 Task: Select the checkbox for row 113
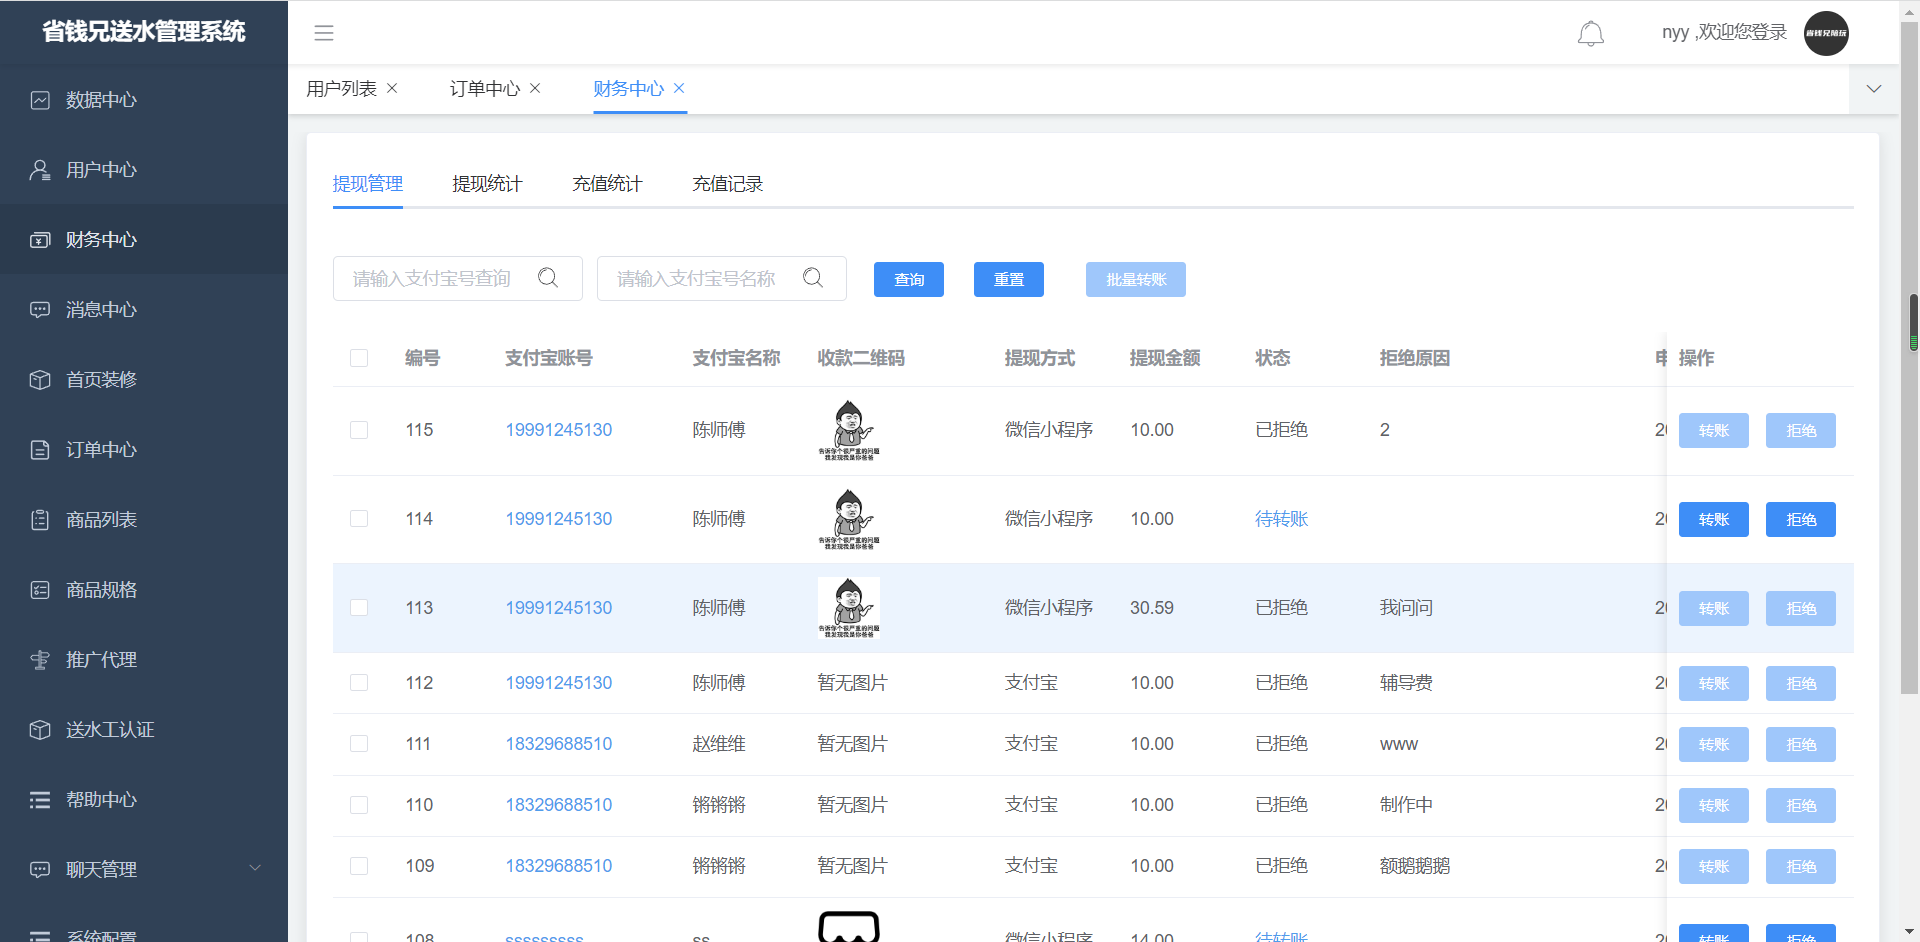pyautogui.click(x=359, y=608)
